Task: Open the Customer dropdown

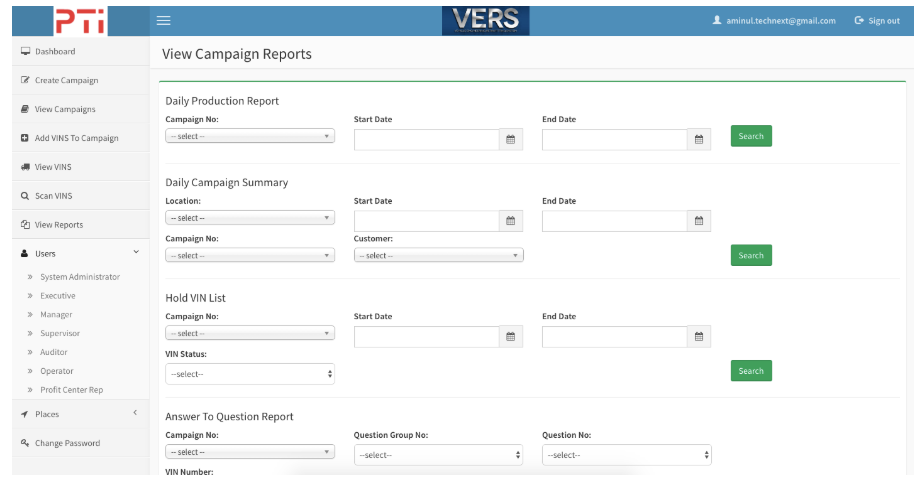Action: click(x=438, y=256)
